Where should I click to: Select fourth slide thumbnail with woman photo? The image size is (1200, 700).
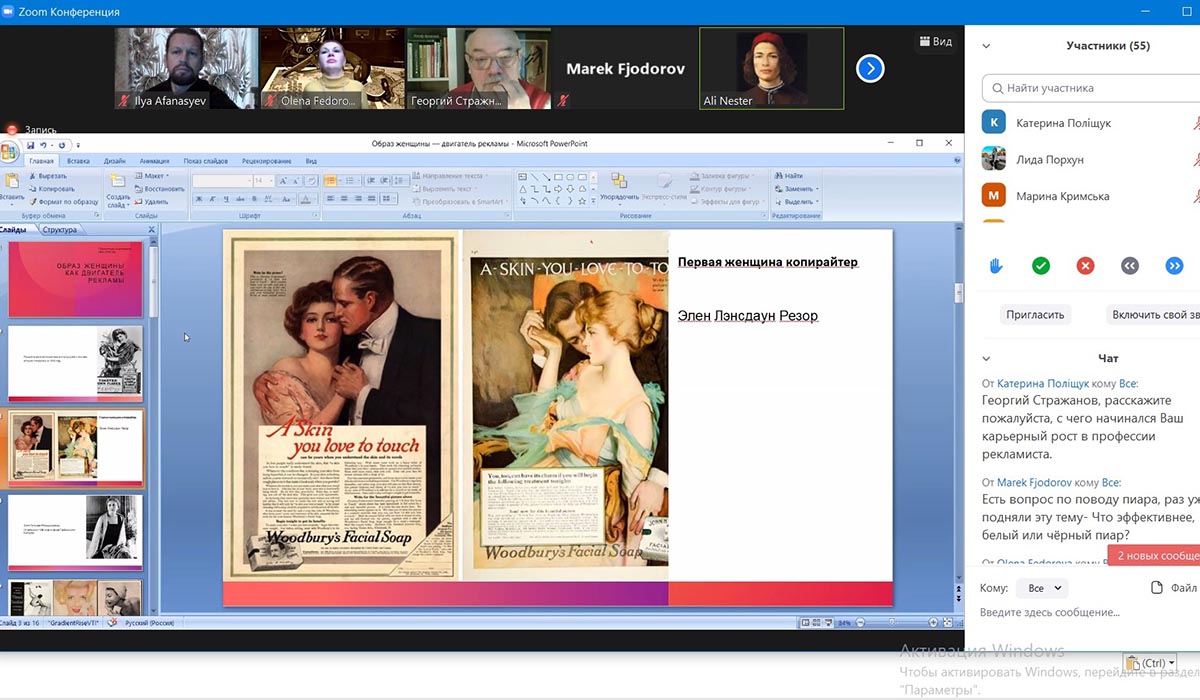point(76,533)
